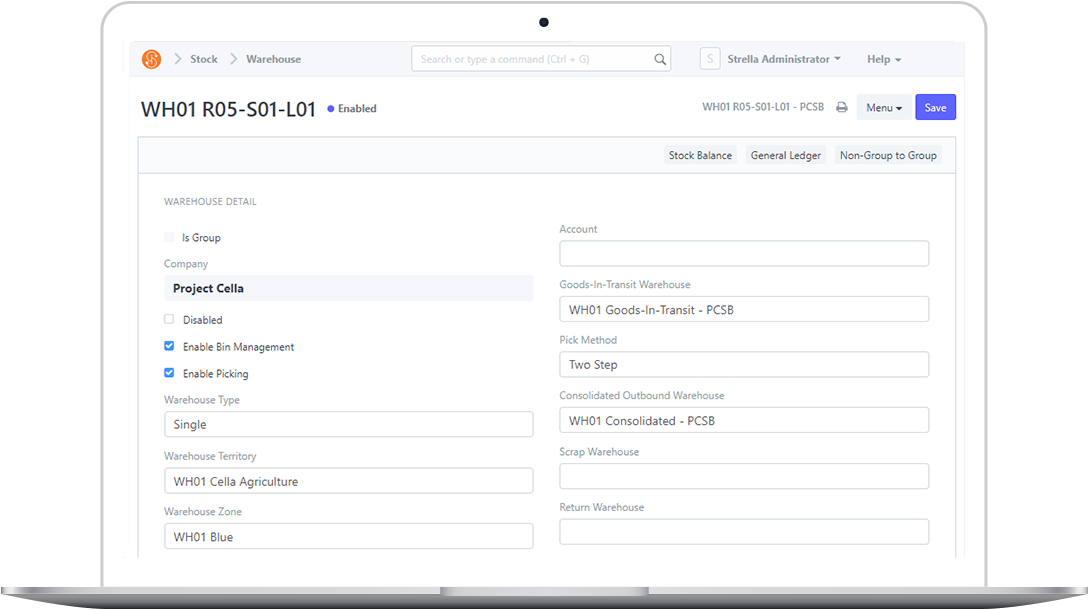
Task: Click the General Ledger button
Action: tap(786, 155)
